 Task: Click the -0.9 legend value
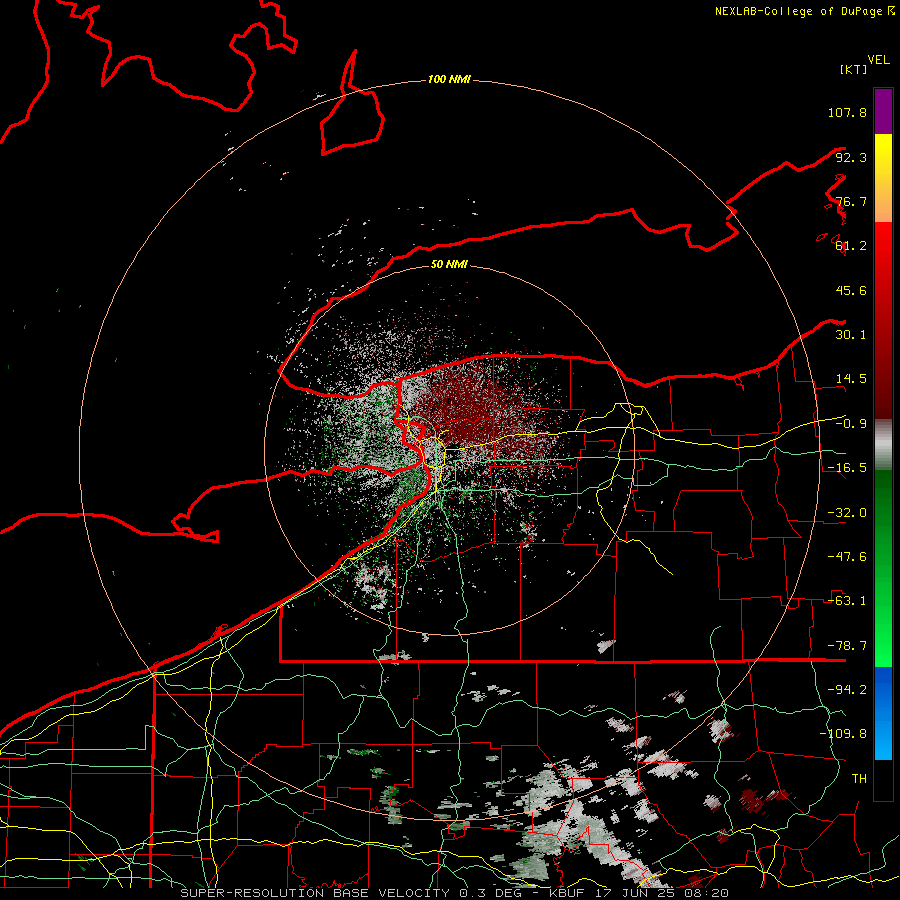click(851, 424)
